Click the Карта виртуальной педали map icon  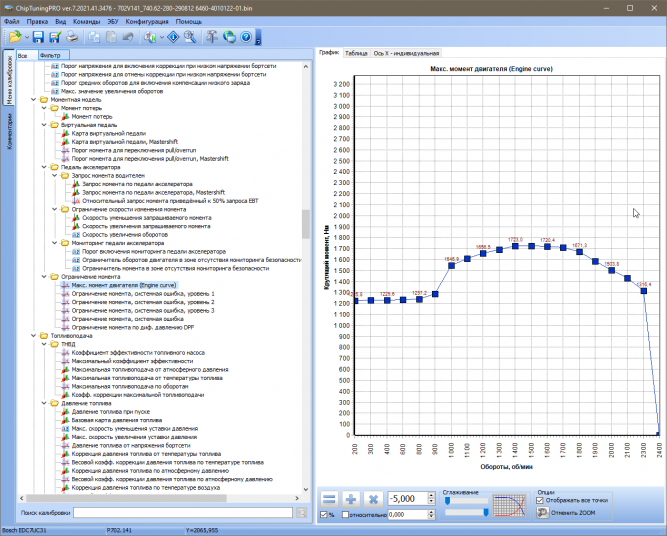[65, 133]
